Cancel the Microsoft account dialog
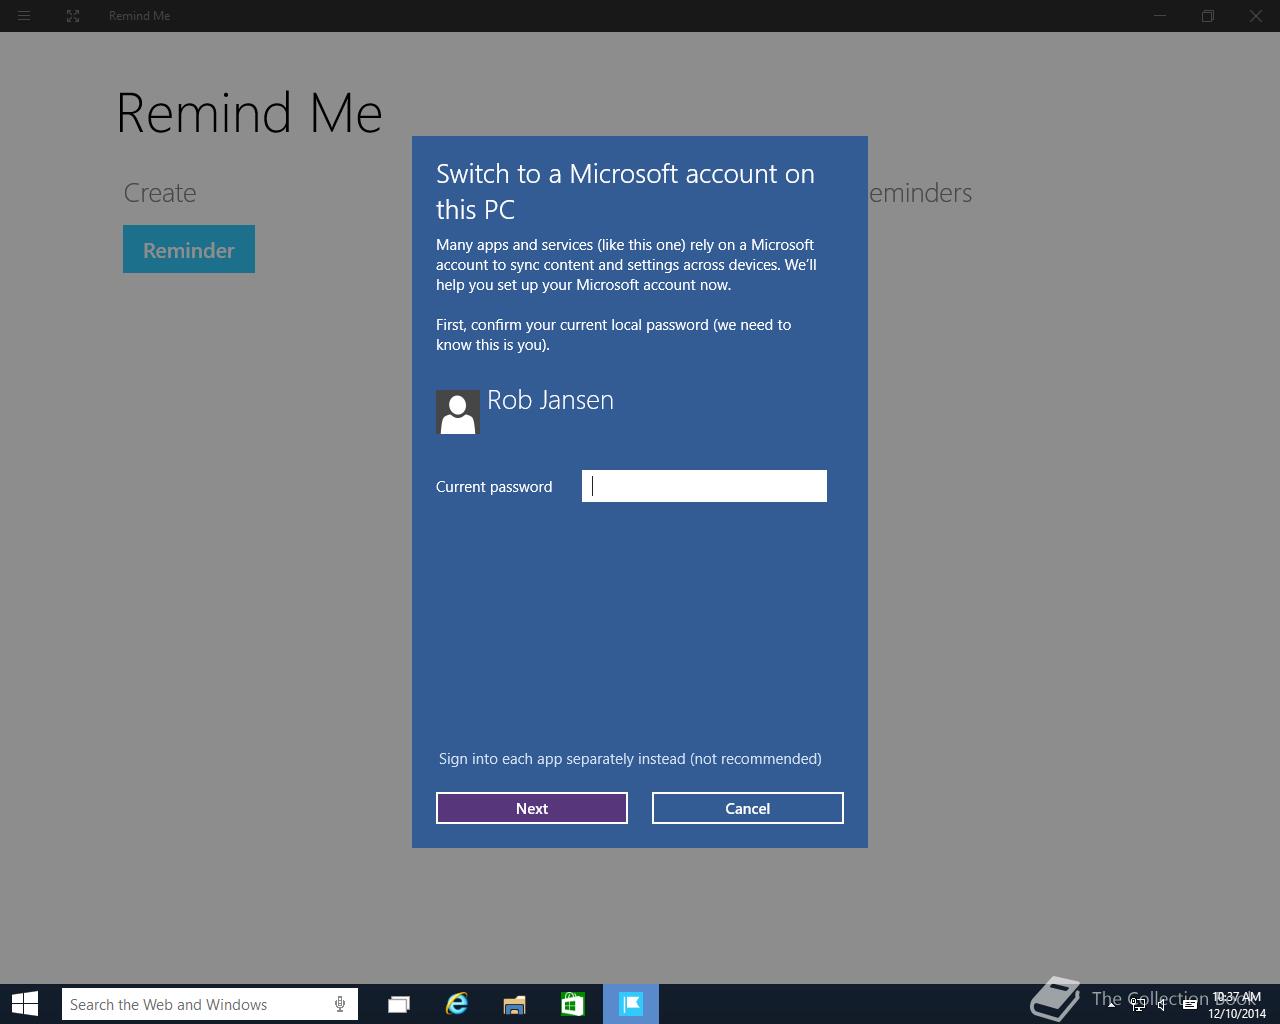 (748, 808)
